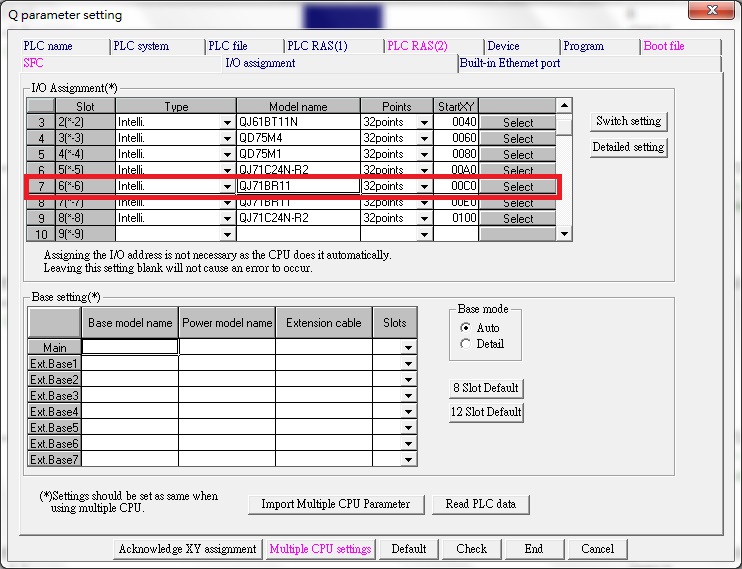The image size is (742, 569).
Task: Go to the Boot file tab
Action: point(664,46)
